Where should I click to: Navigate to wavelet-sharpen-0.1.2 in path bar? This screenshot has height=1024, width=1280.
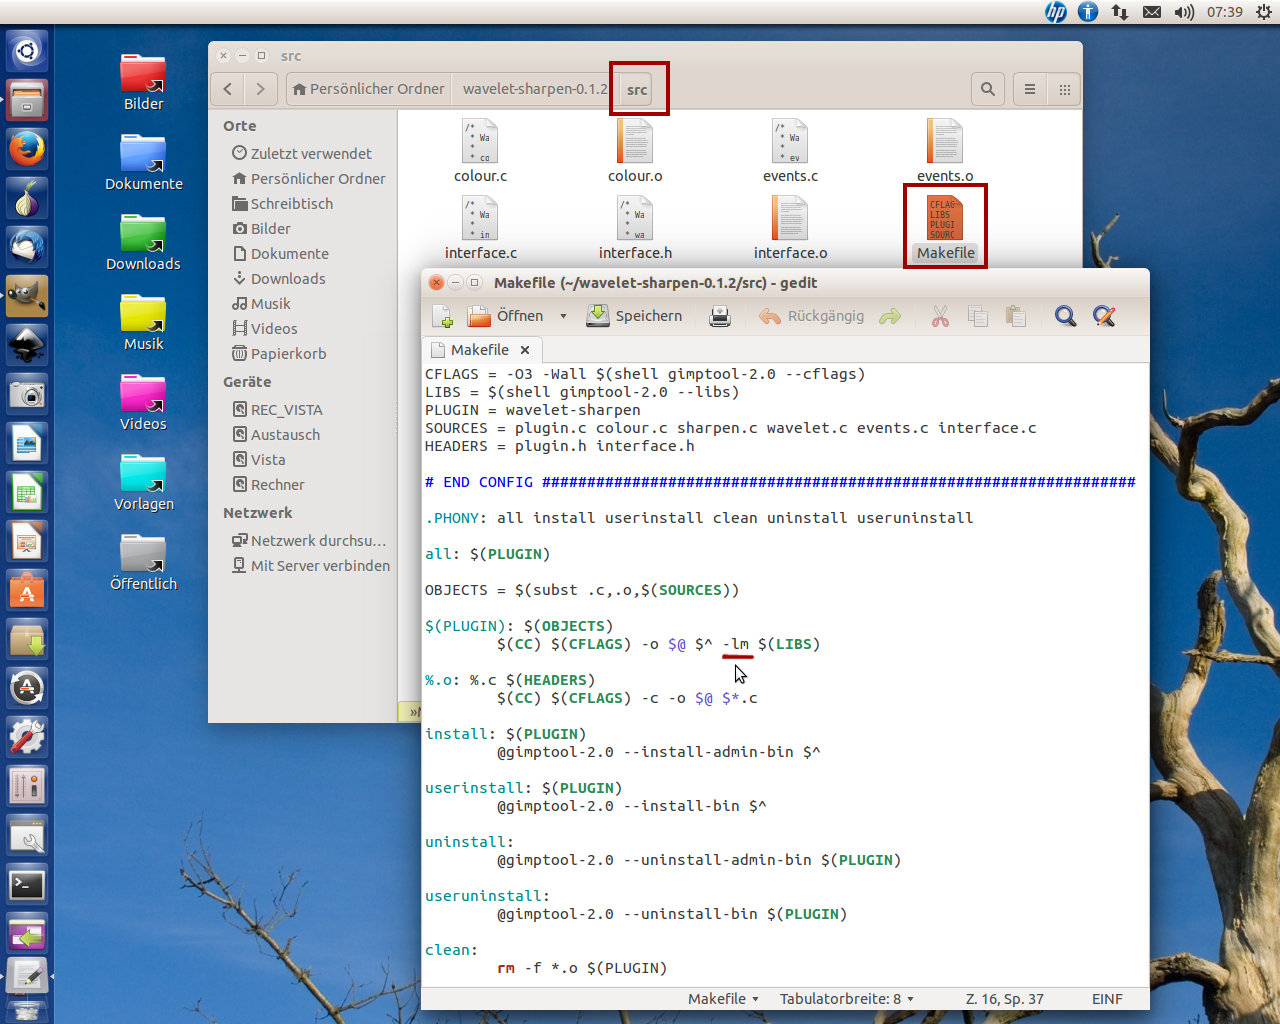pyautogui.click(x=534, y=89)
